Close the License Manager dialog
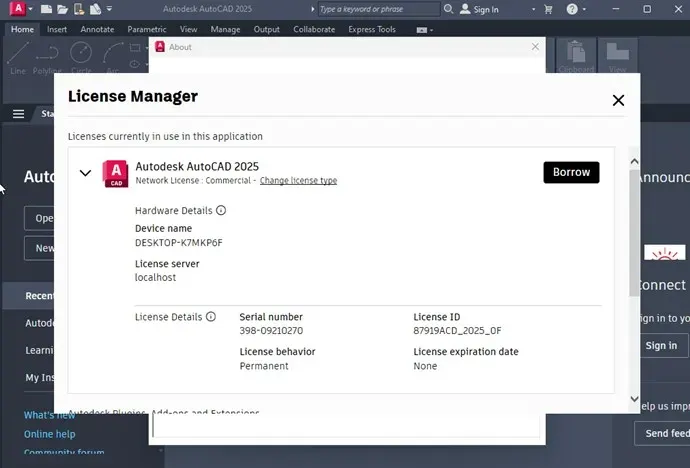 click(x=618, y=100)
